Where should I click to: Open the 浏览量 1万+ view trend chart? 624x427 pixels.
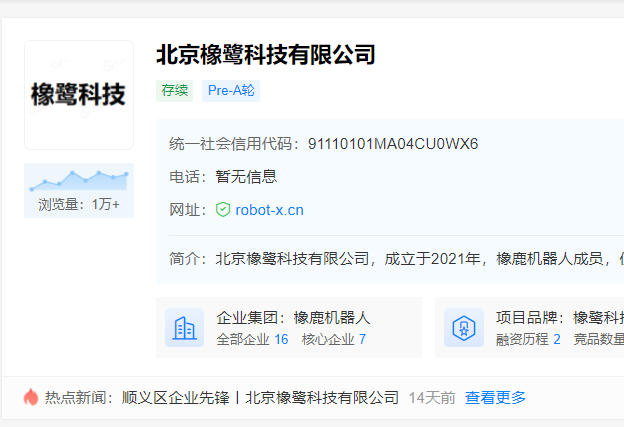[79, 190]
